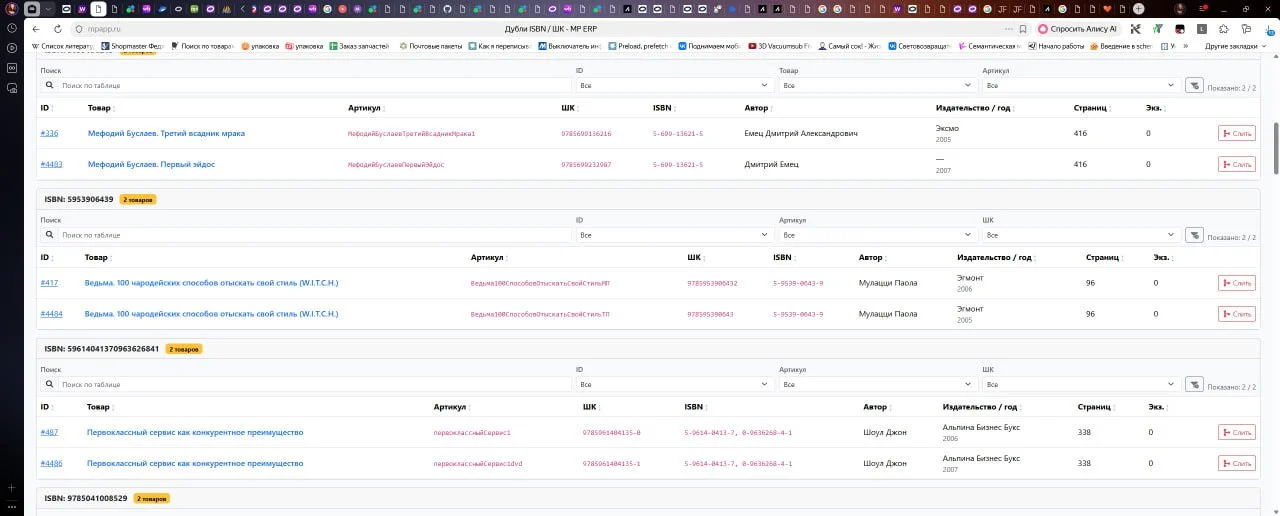Image resolution: width=1280 pixels, height=516 pixels.
Task: Click the site info shield icon
Action: 77,29
